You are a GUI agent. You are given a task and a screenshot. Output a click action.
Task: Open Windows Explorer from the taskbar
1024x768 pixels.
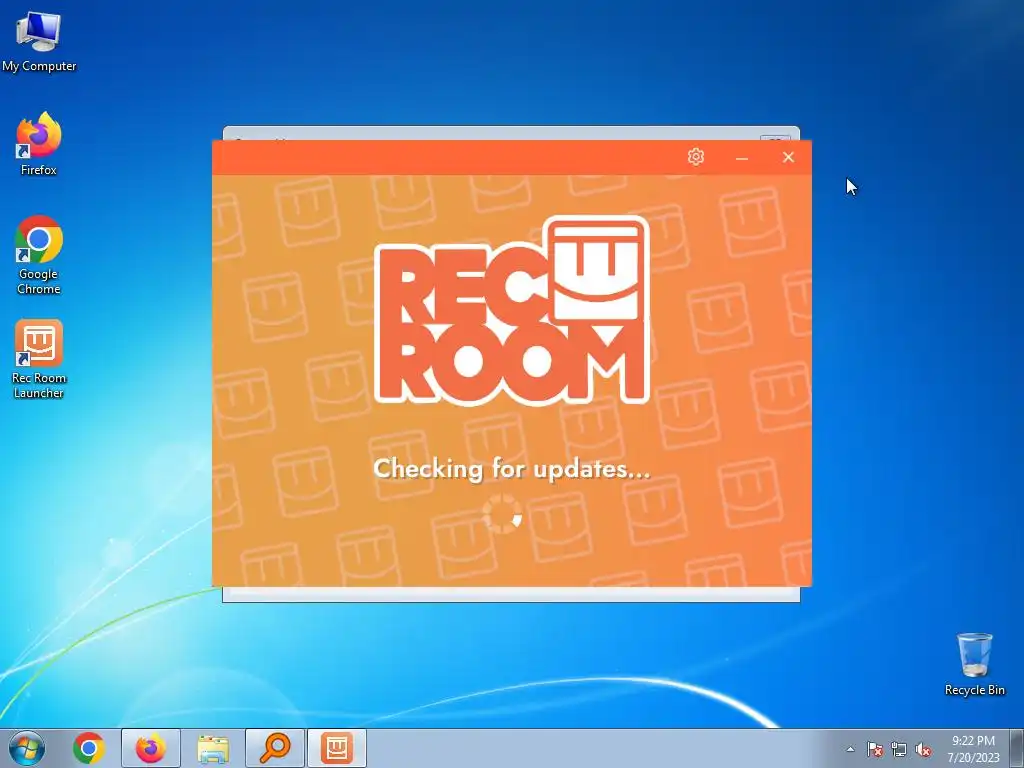(213, 748)
